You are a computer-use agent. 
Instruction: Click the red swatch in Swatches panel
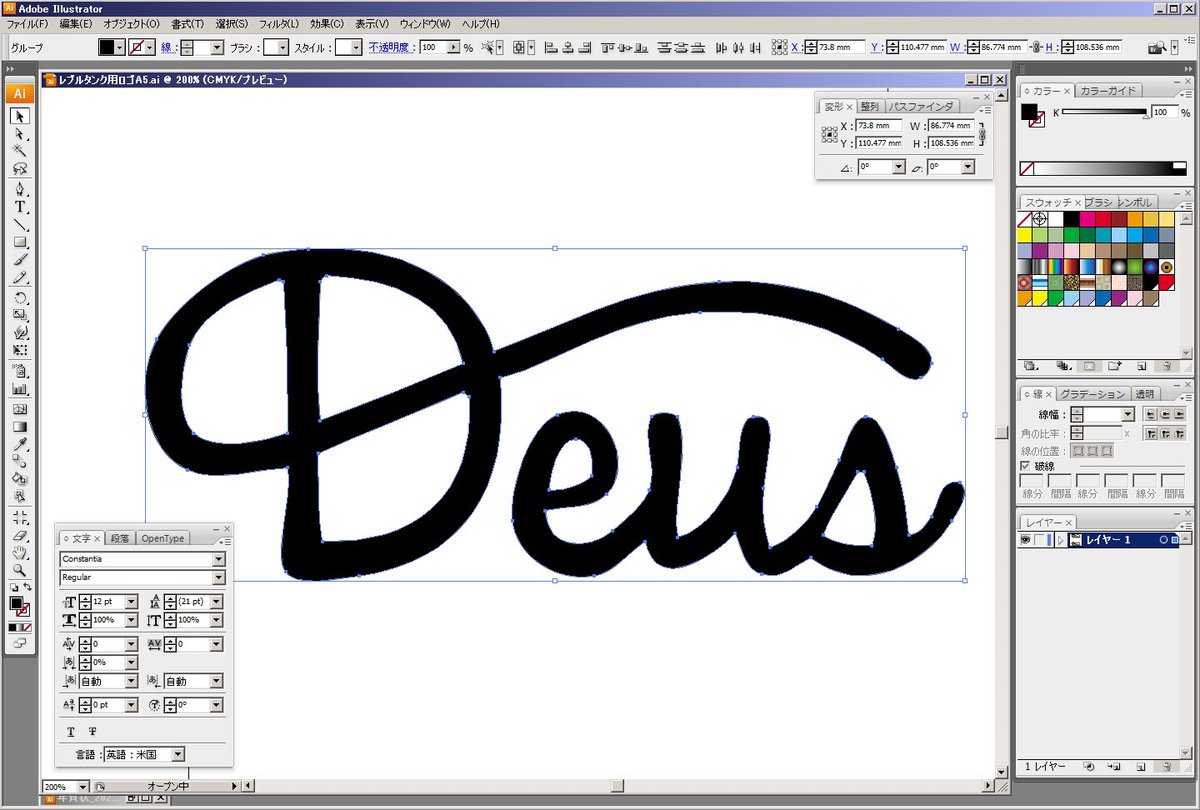[x=1104, y=219]
